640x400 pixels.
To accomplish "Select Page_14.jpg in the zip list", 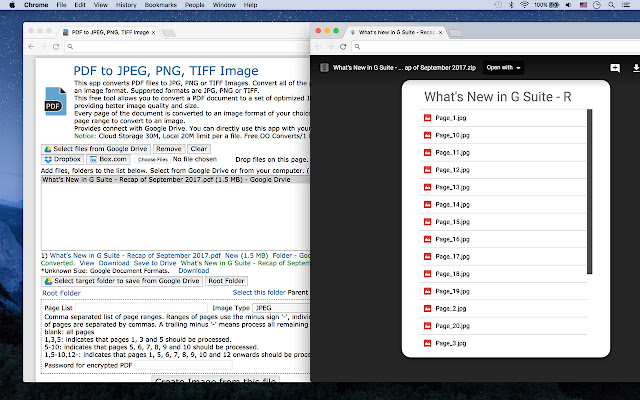I will pyautogui.click(x=503, y=204).
